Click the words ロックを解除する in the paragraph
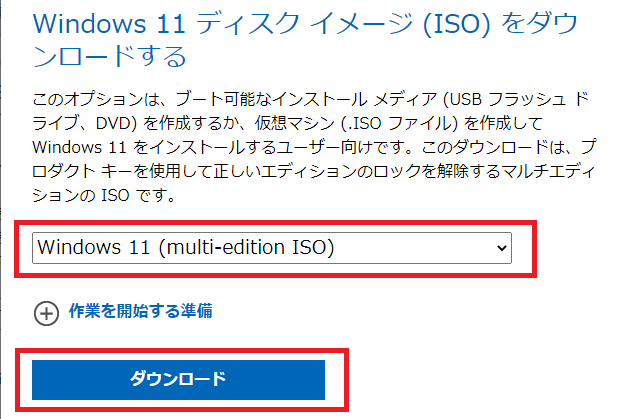The width and height of the screenshot is (623, 419). pos(436,171)
